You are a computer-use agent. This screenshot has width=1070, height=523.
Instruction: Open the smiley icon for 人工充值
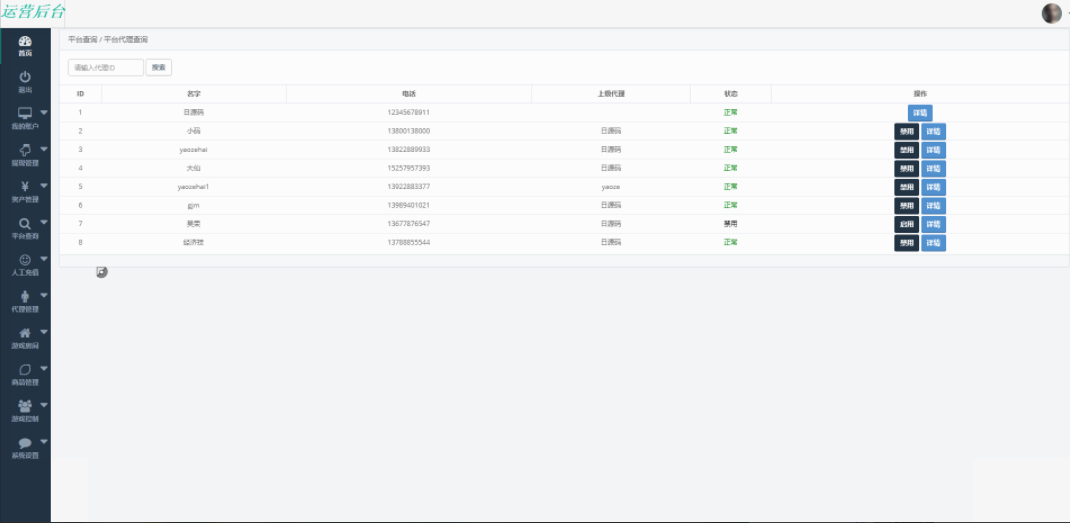[25, 259]
